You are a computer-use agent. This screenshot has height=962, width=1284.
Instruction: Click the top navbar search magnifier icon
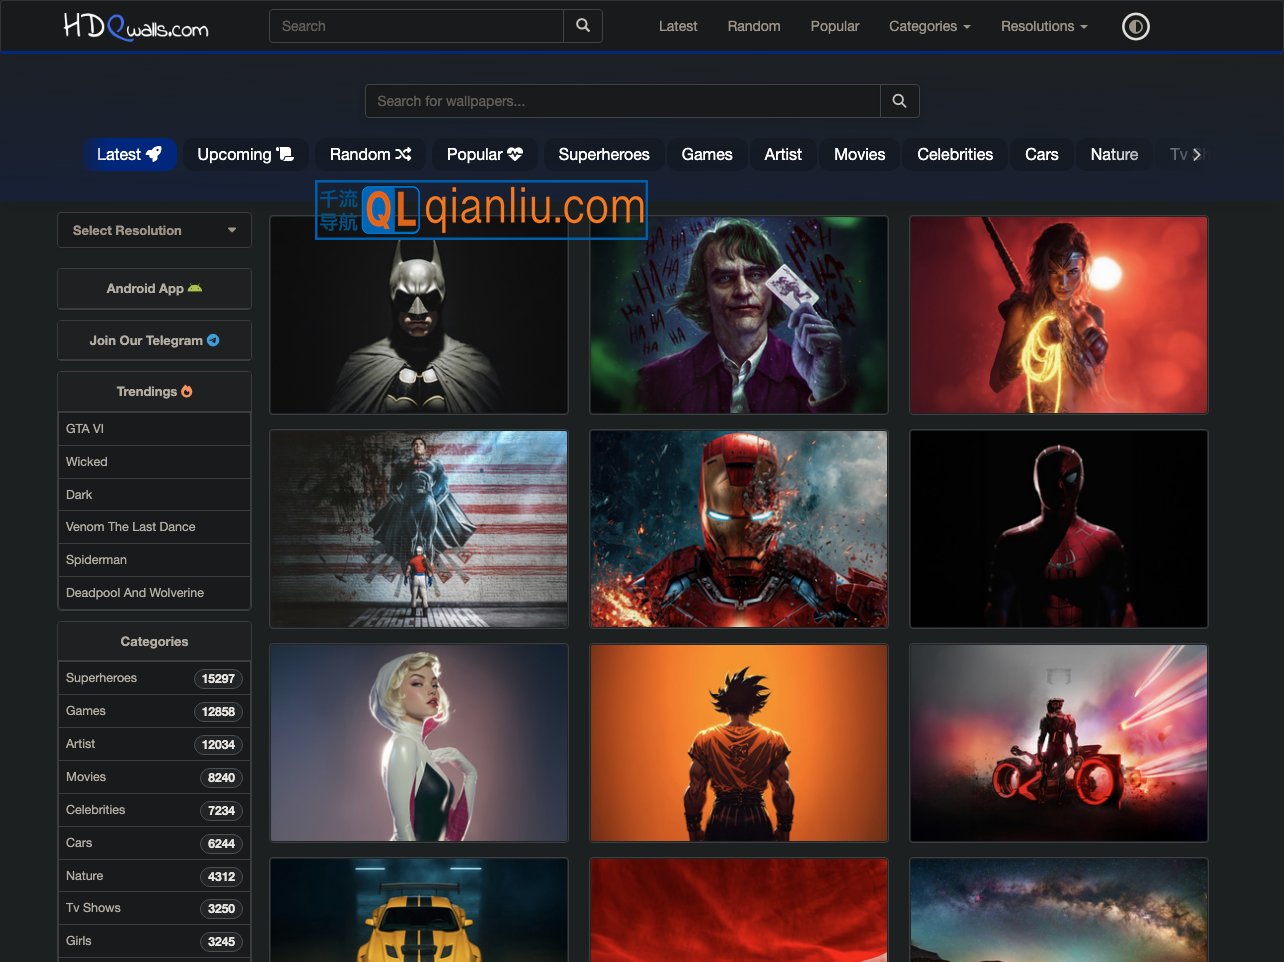pyautogui.click(x=583, y=26)
